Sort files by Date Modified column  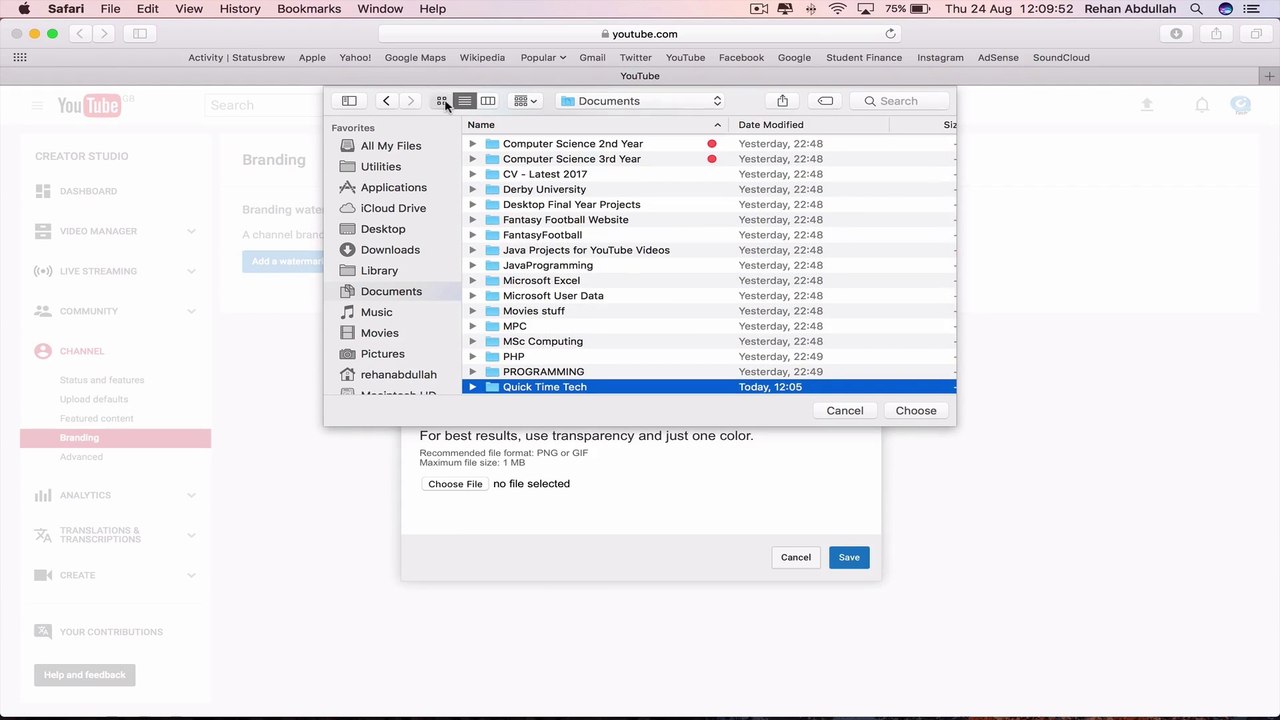pos(809,125)
